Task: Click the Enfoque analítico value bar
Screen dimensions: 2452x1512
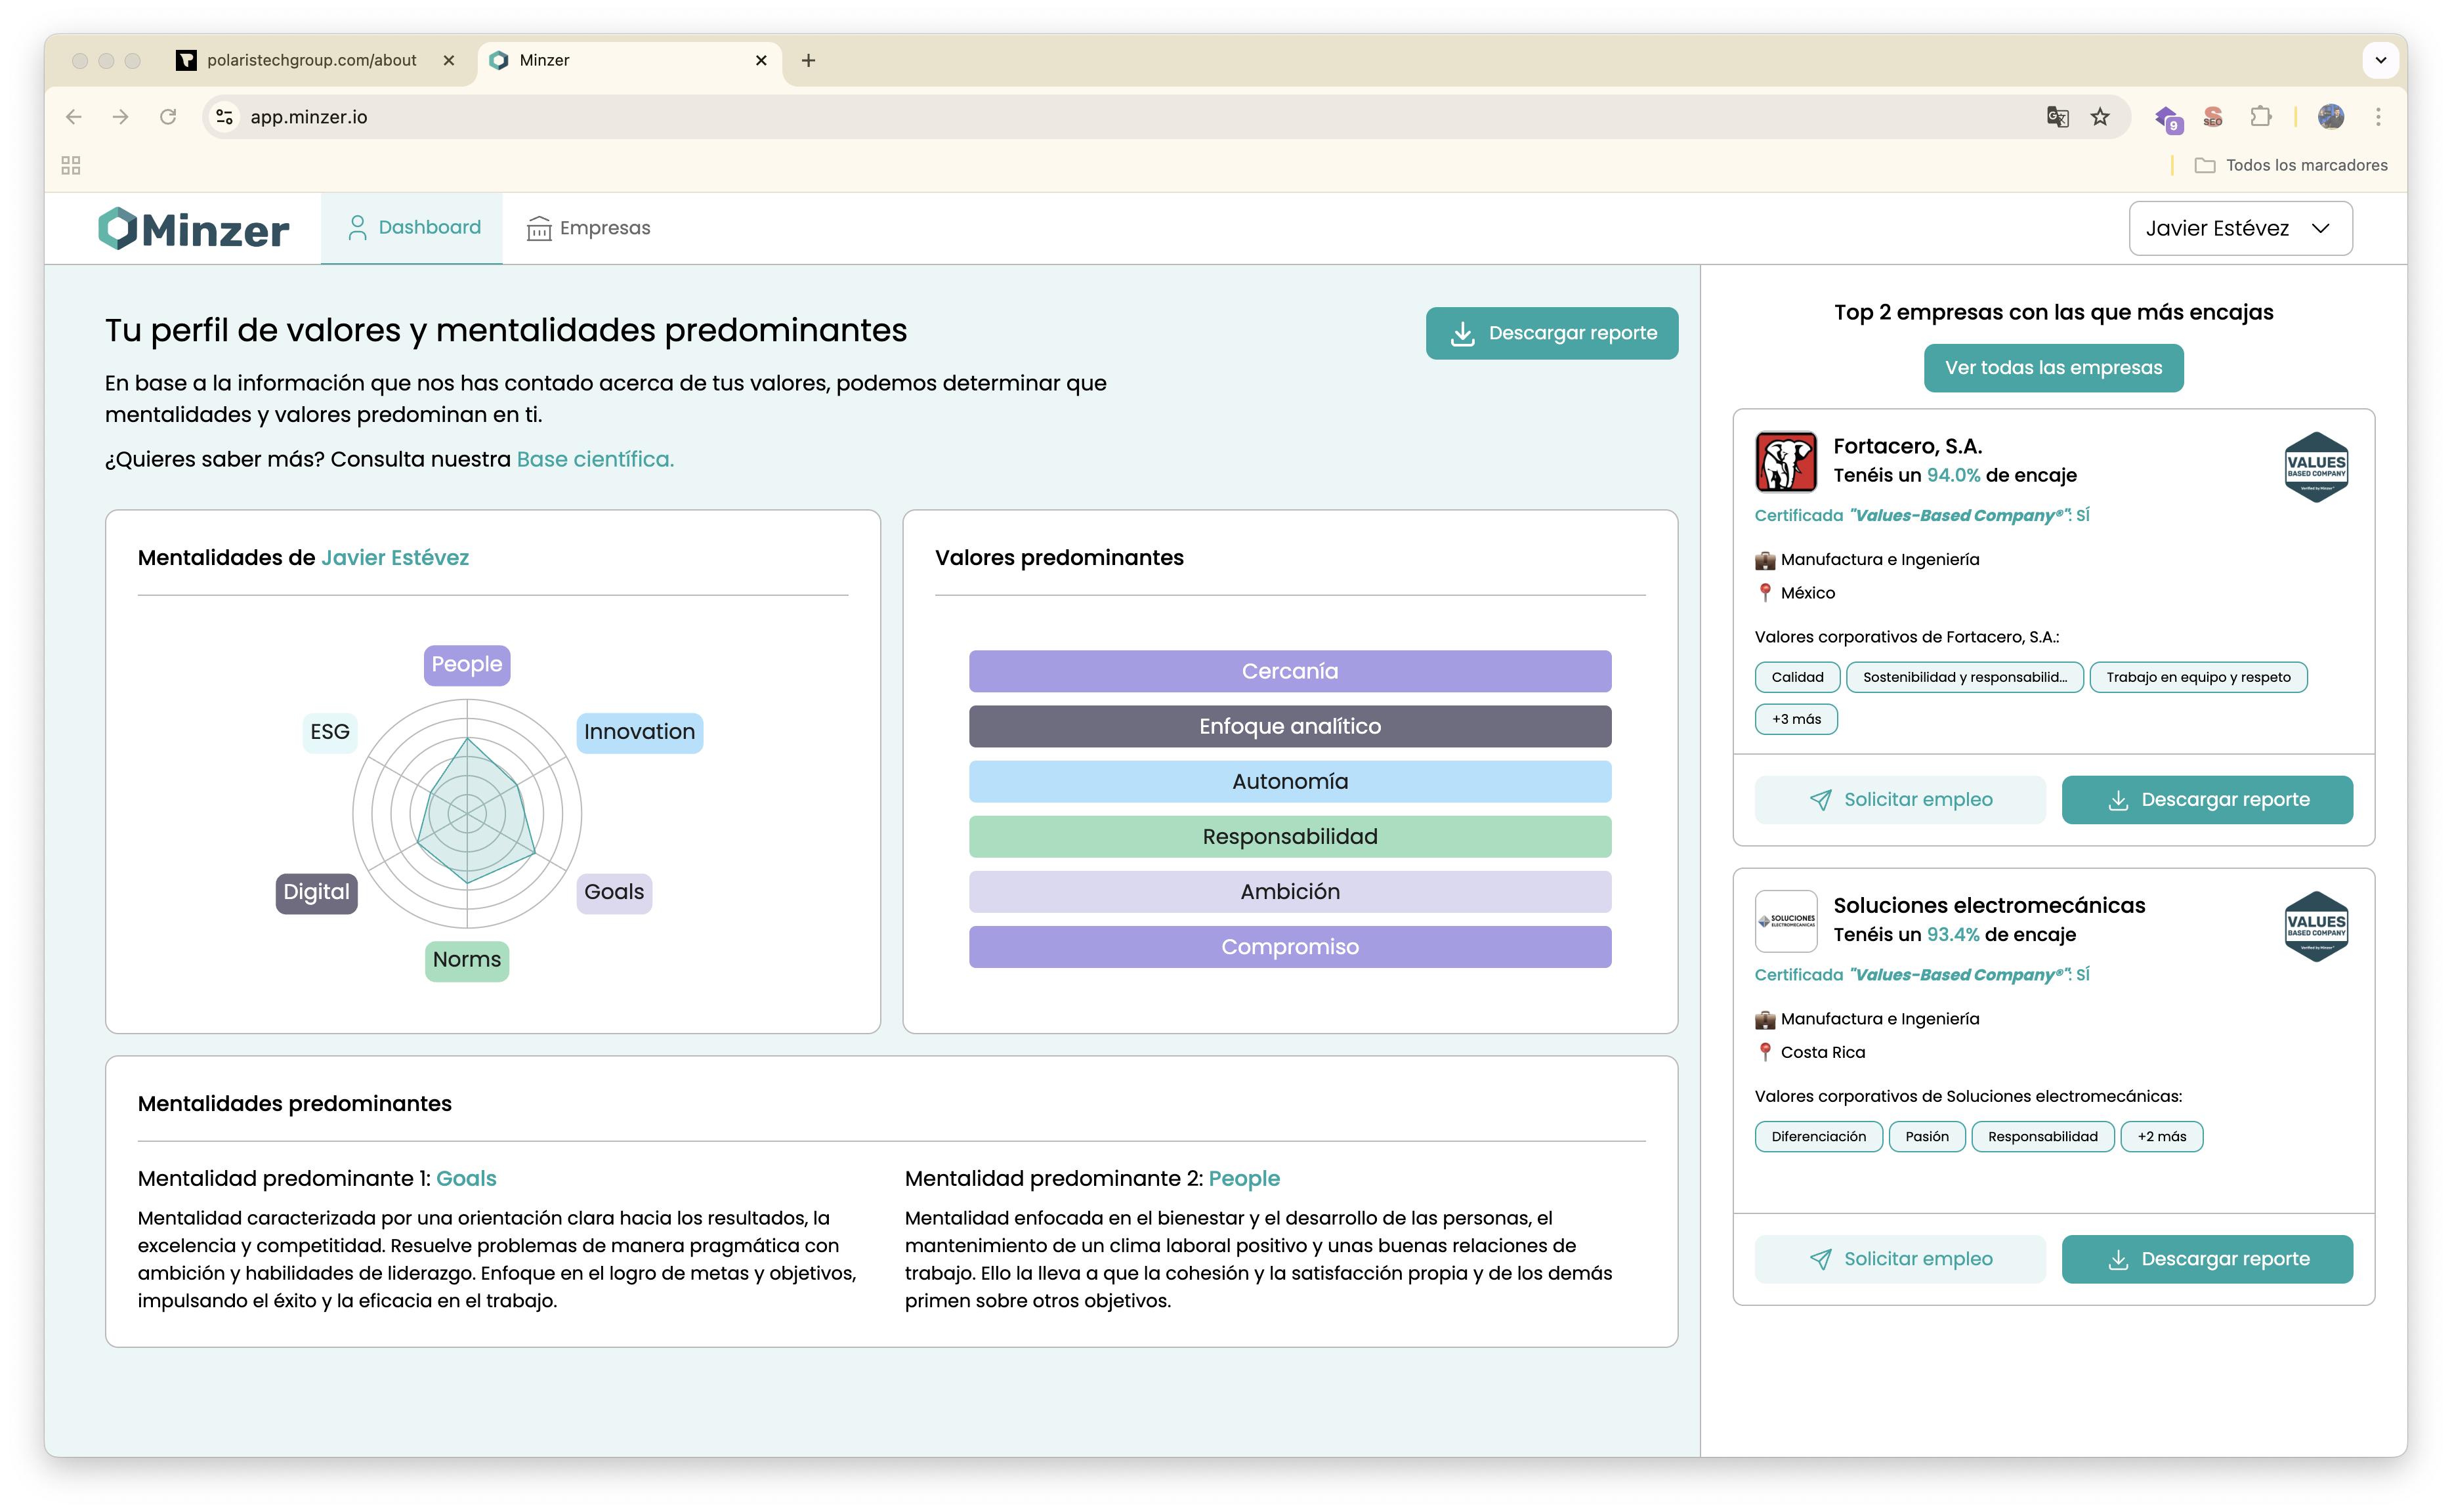Action: (1290, 726)
